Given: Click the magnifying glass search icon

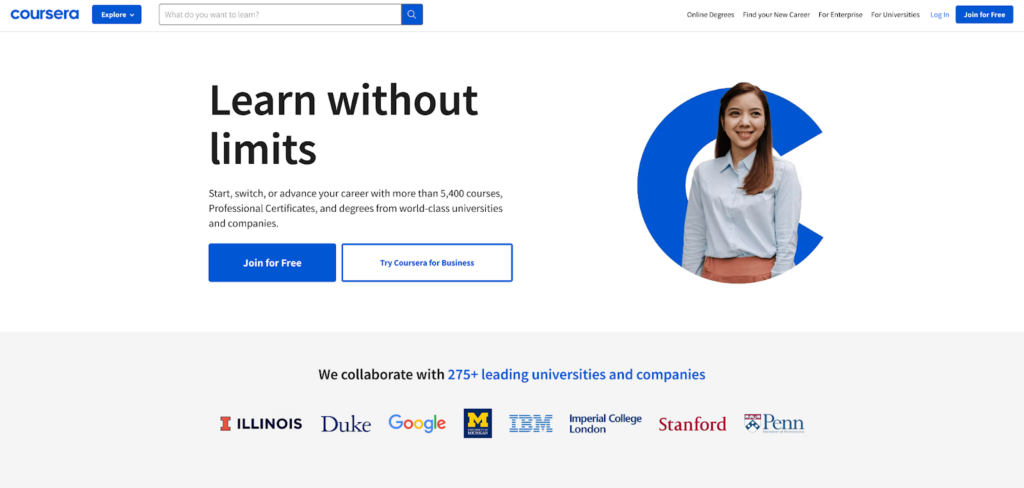Looking at the screenshot, I should coord(412,14).
